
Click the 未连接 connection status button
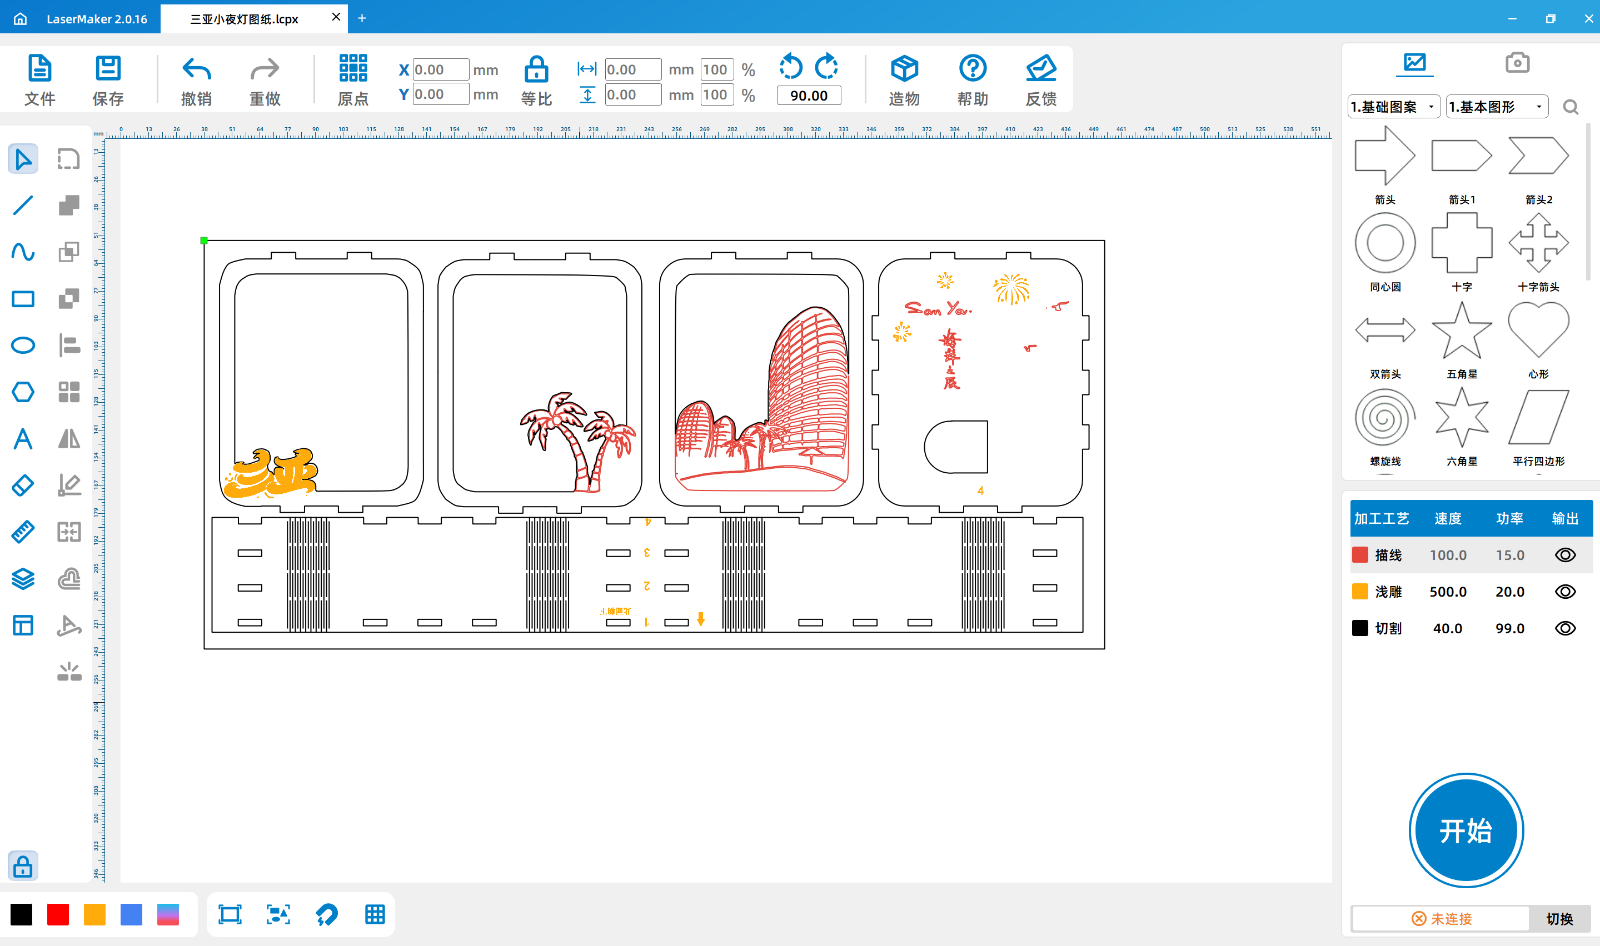1441,919
